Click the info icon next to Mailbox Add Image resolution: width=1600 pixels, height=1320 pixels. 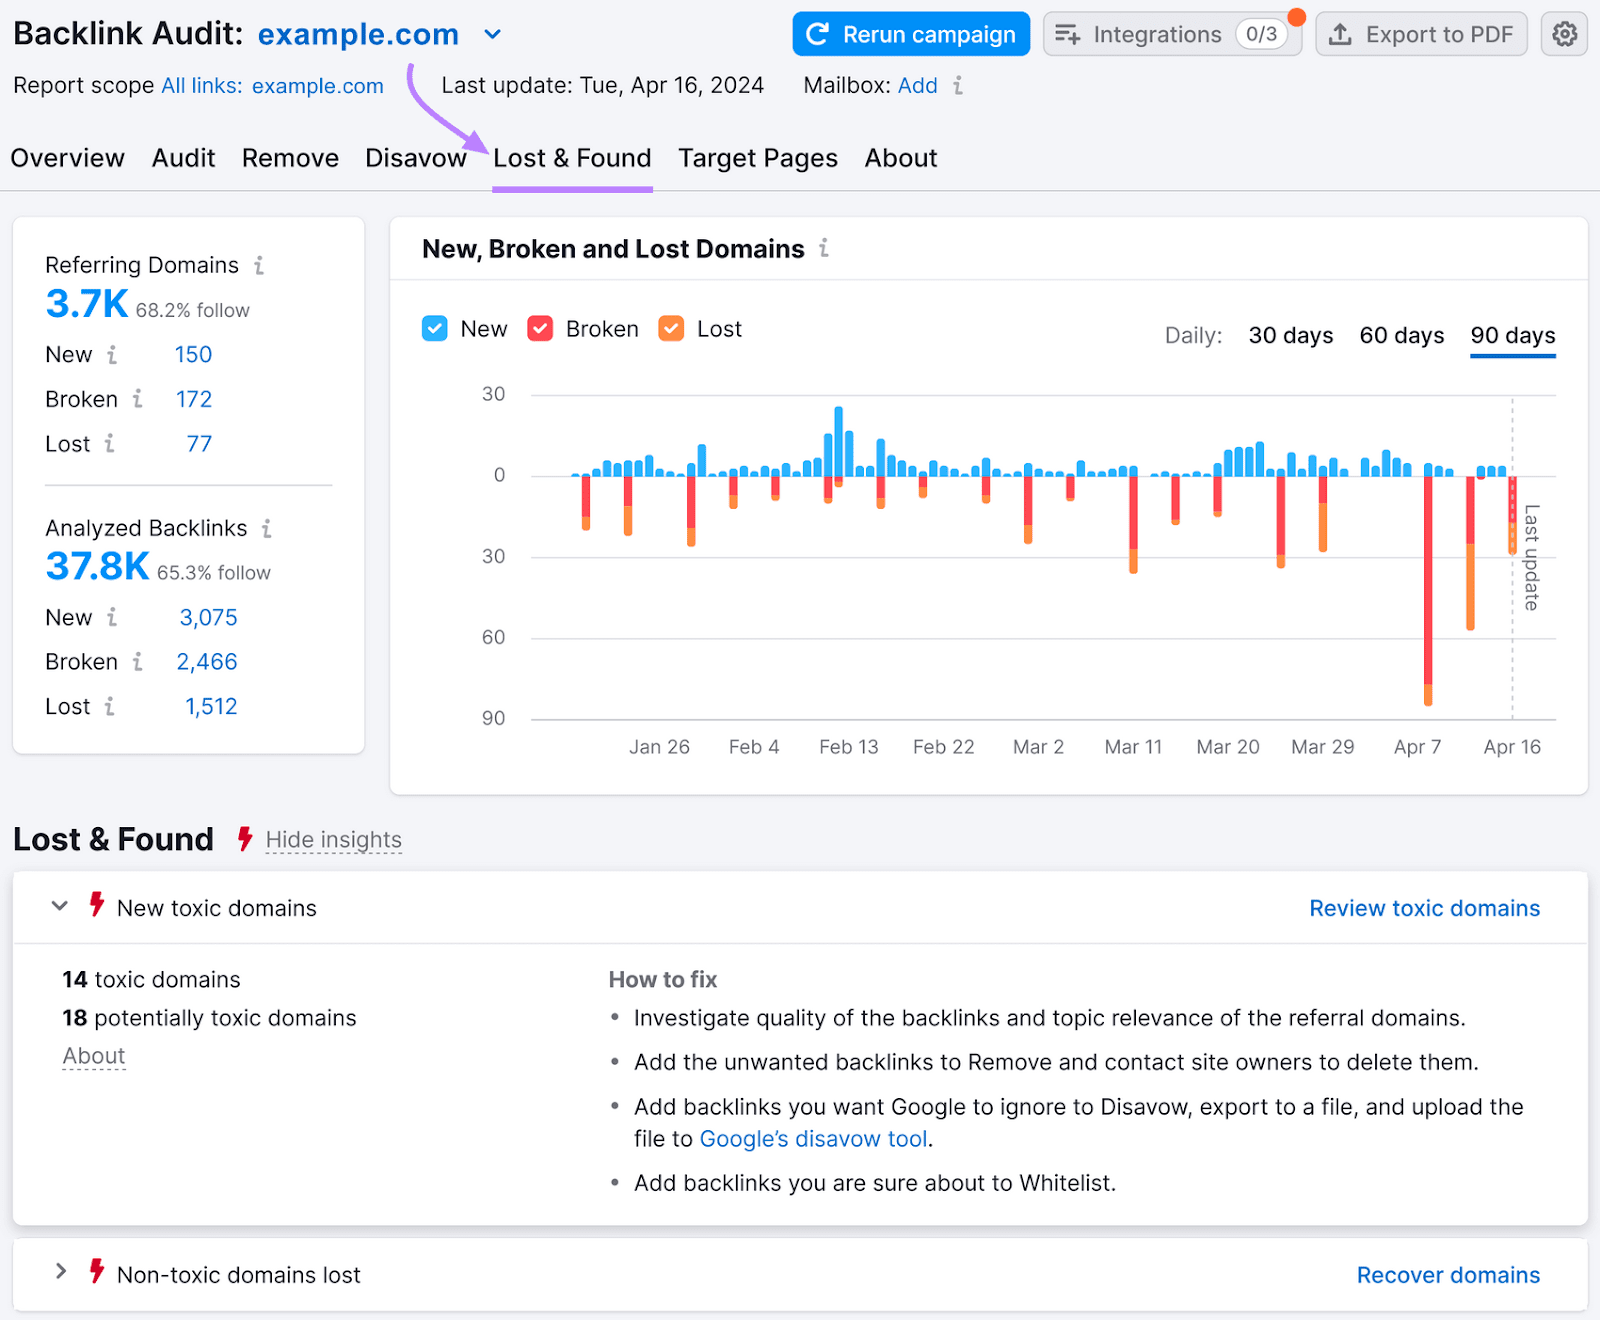pos(958,86)
